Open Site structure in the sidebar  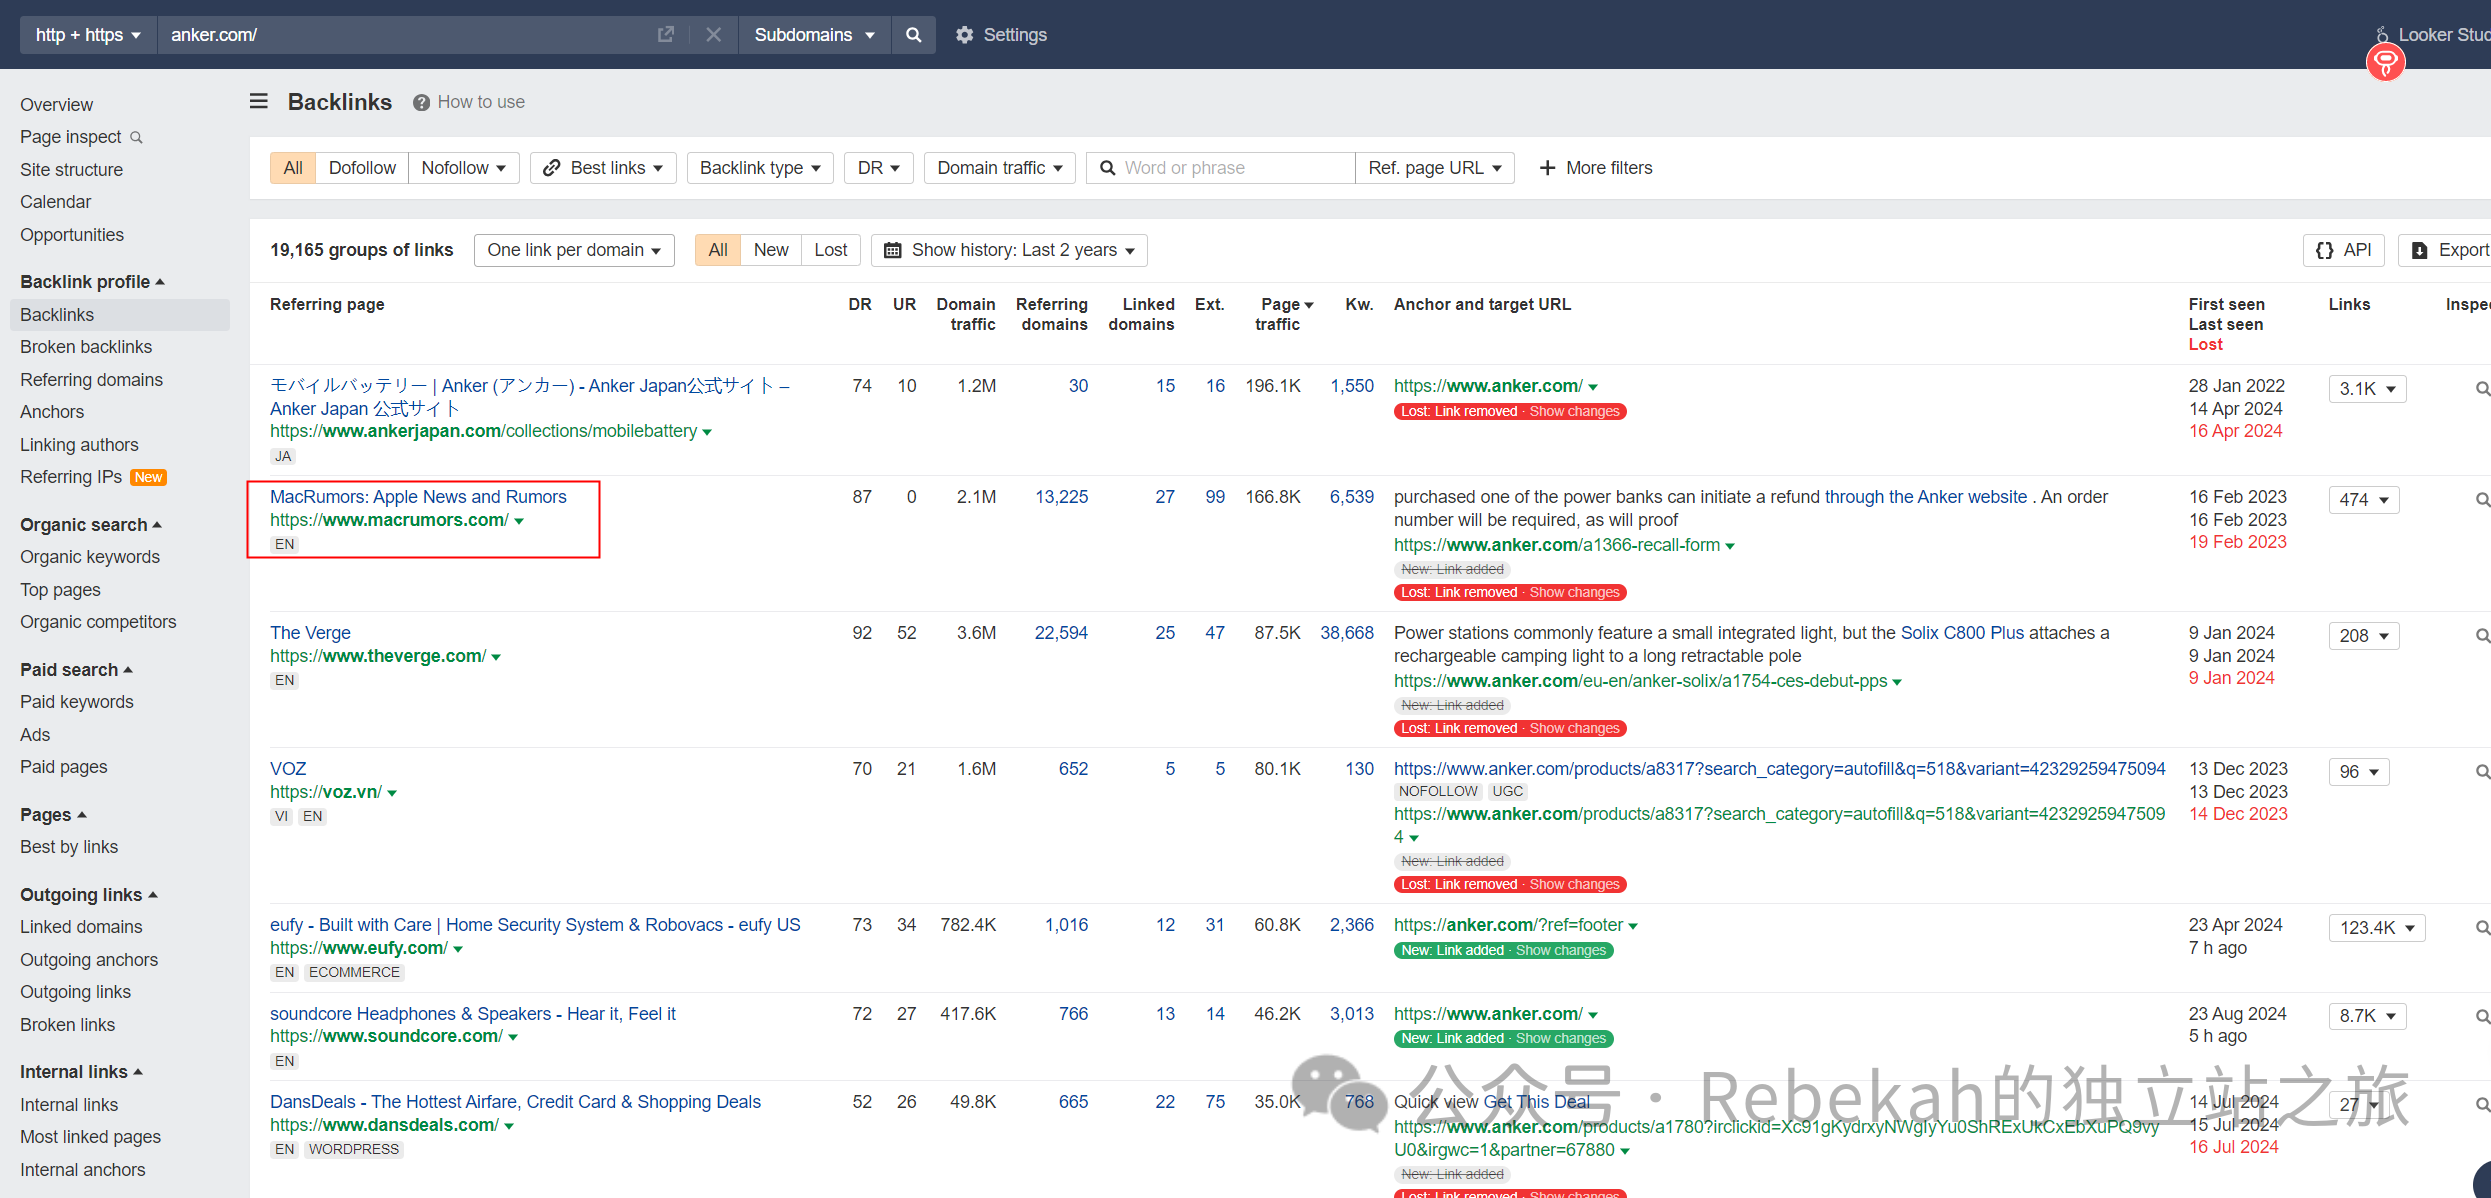(72, 170)
